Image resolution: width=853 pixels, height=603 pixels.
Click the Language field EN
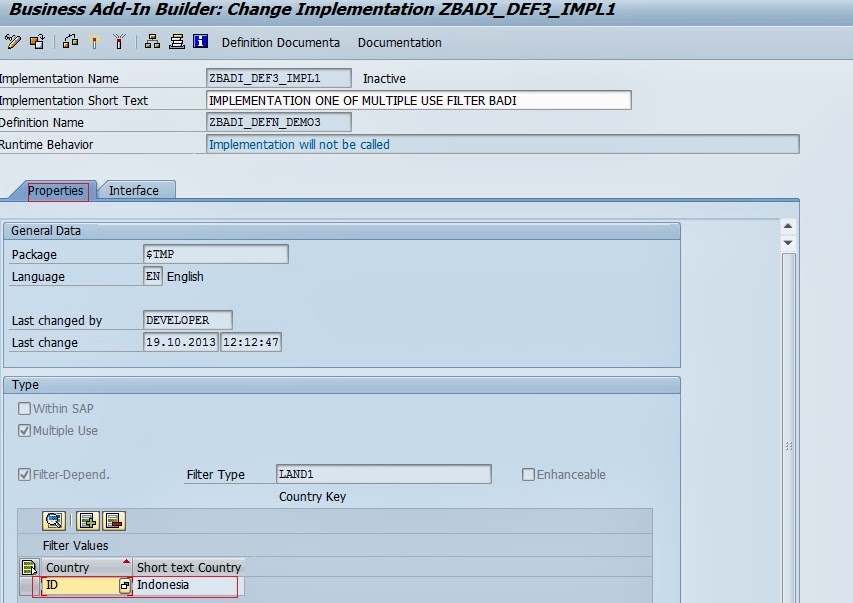coord(153,276)
